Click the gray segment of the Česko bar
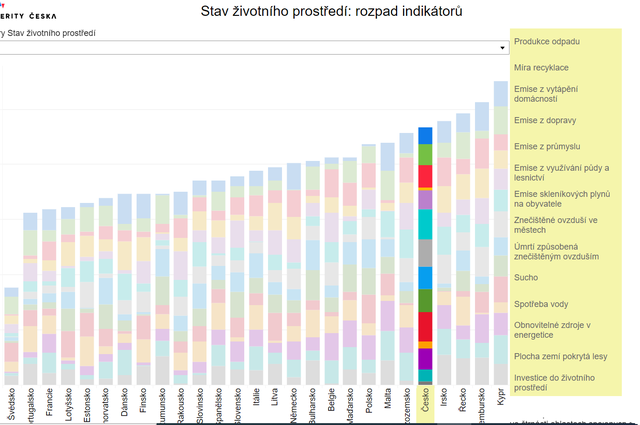This screenshot has height=425, width=640. tap(425, 252)
